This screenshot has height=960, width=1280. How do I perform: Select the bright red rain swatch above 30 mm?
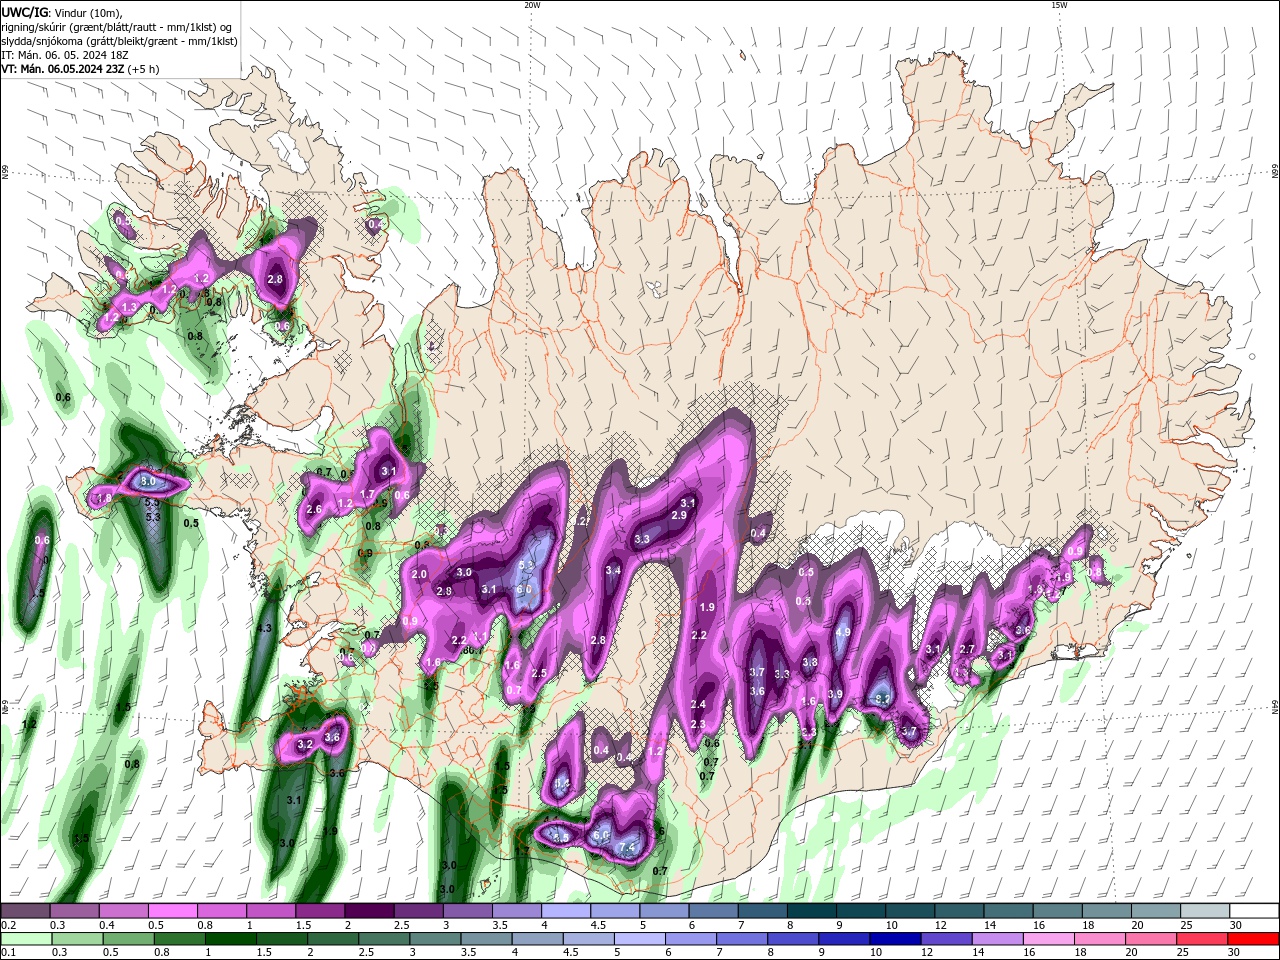tap(1253, 938)
